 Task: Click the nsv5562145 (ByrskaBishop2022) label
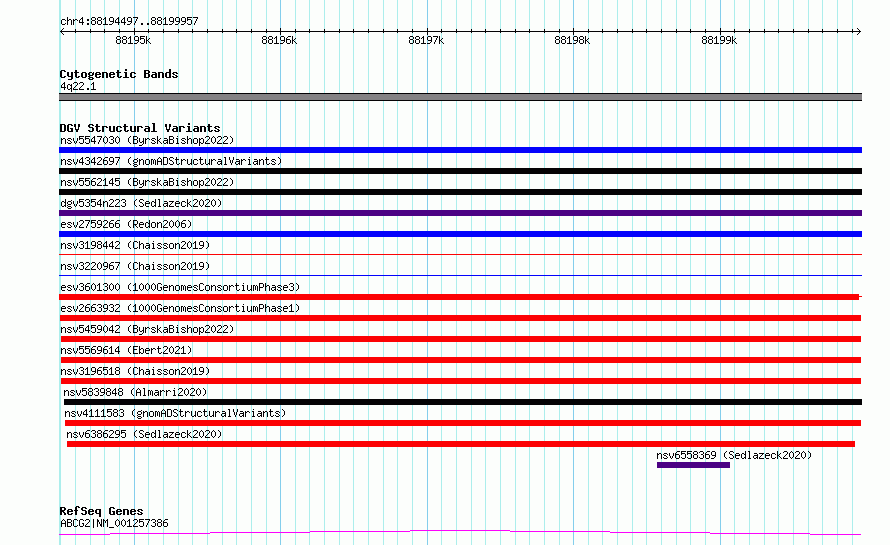click(x=147, y=182)
